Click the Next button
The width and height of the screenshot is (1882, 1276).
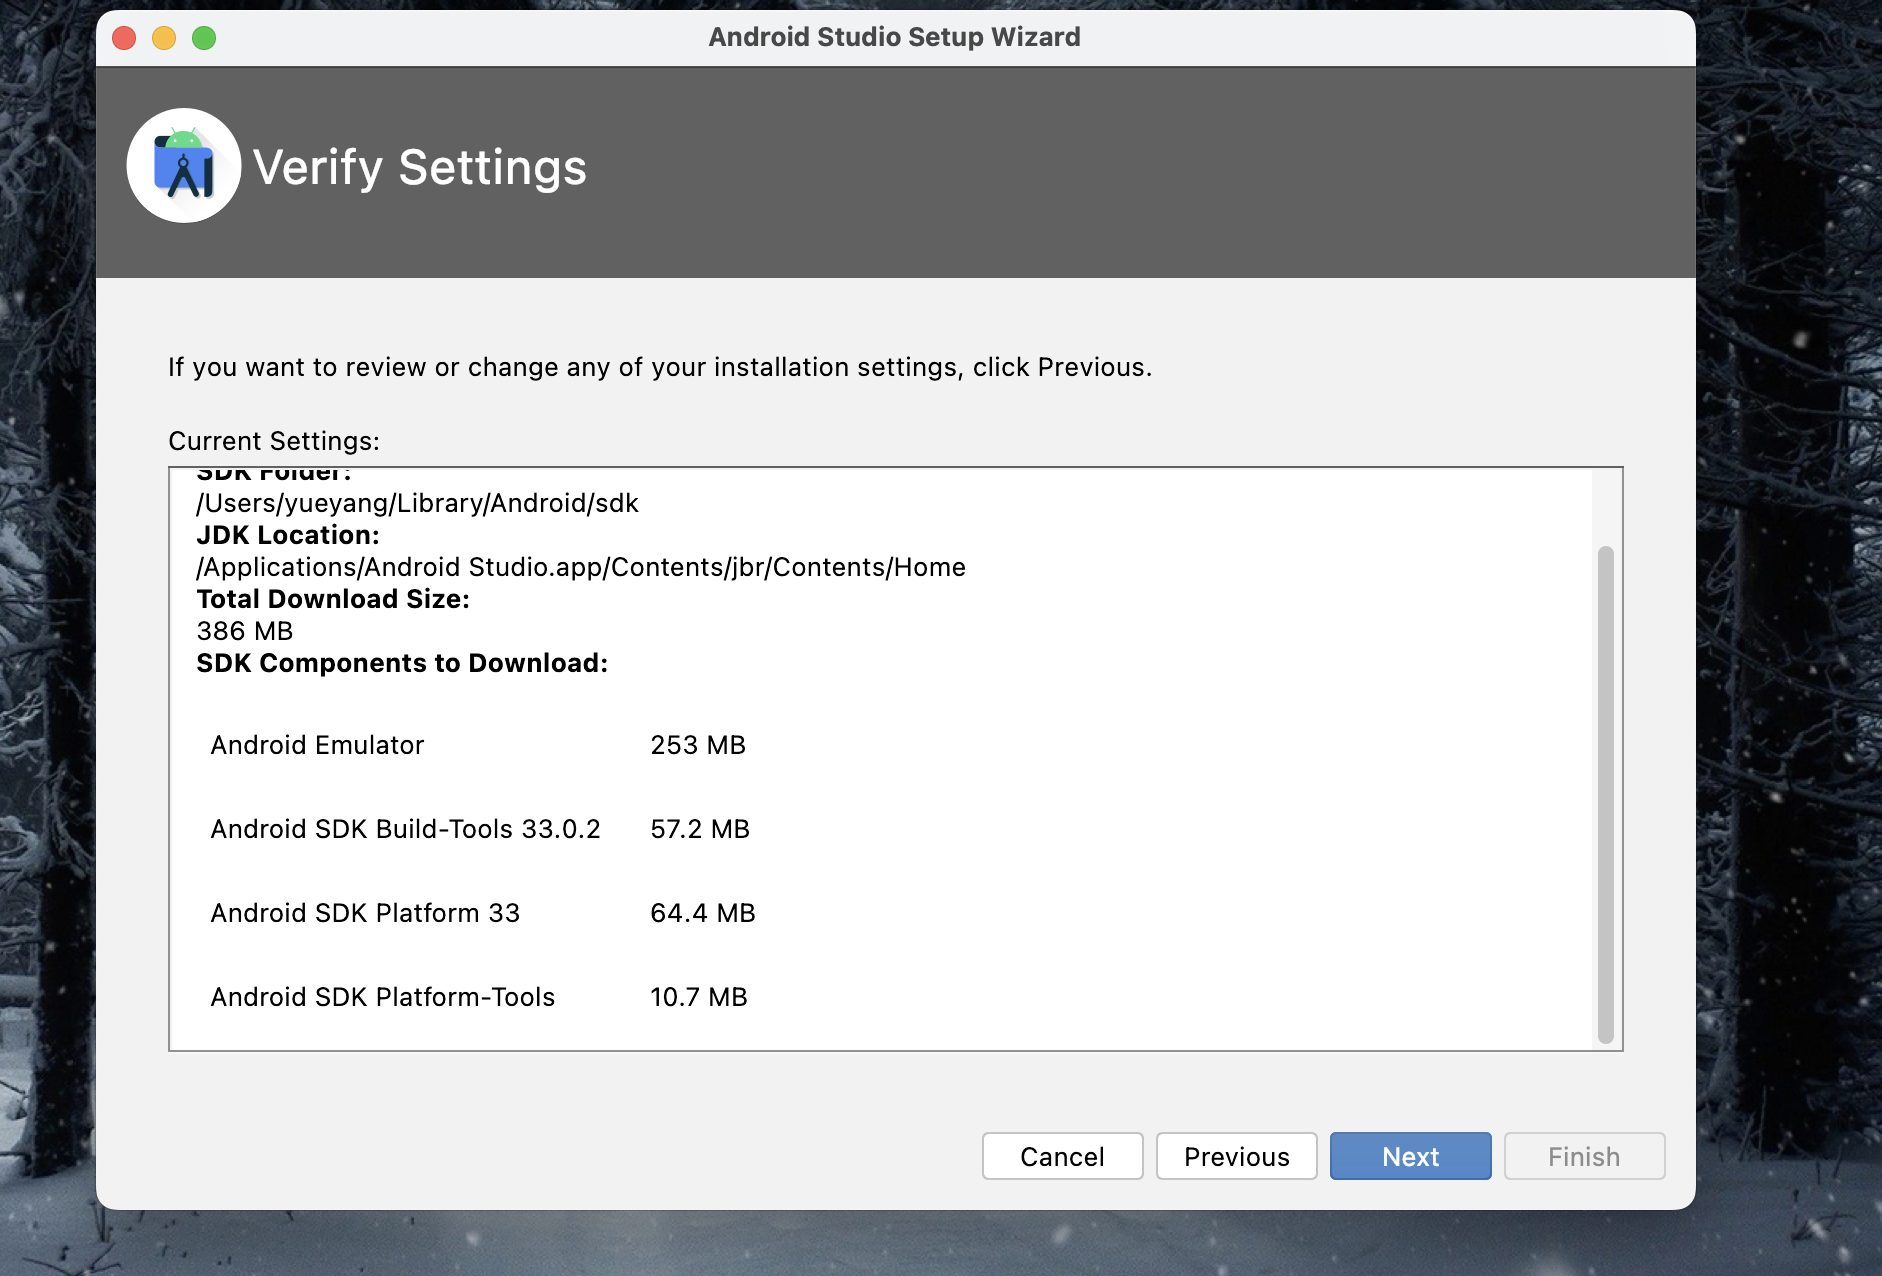pos(1410,1156)
